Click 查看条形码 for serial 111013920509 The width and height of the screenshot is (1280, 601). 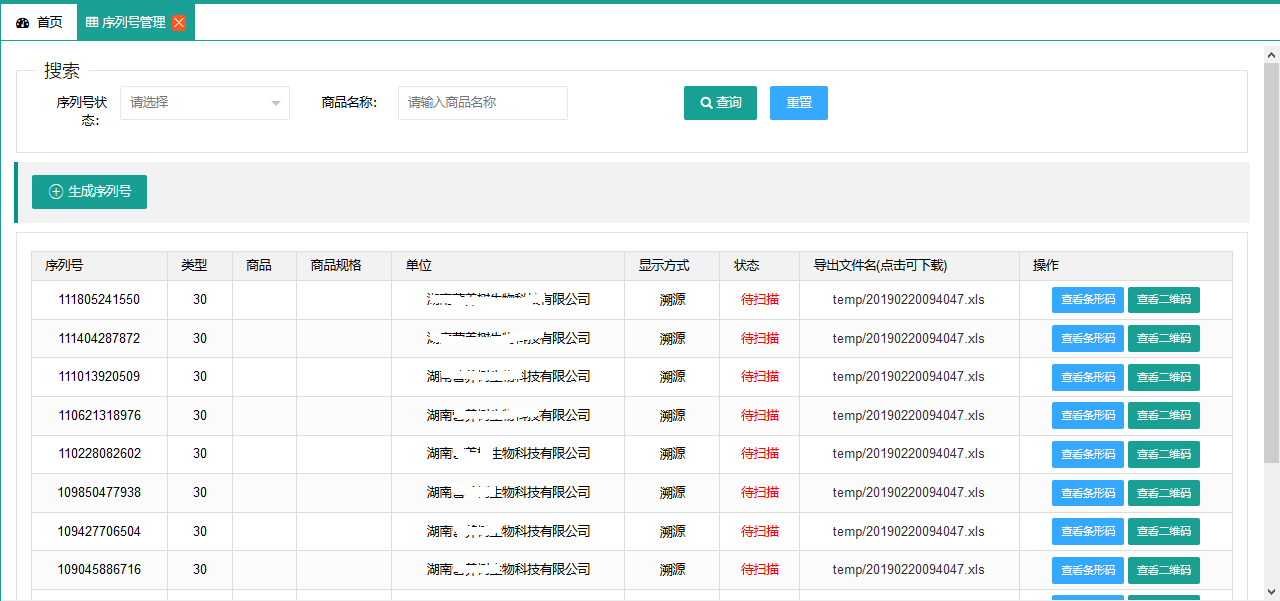1087,377
